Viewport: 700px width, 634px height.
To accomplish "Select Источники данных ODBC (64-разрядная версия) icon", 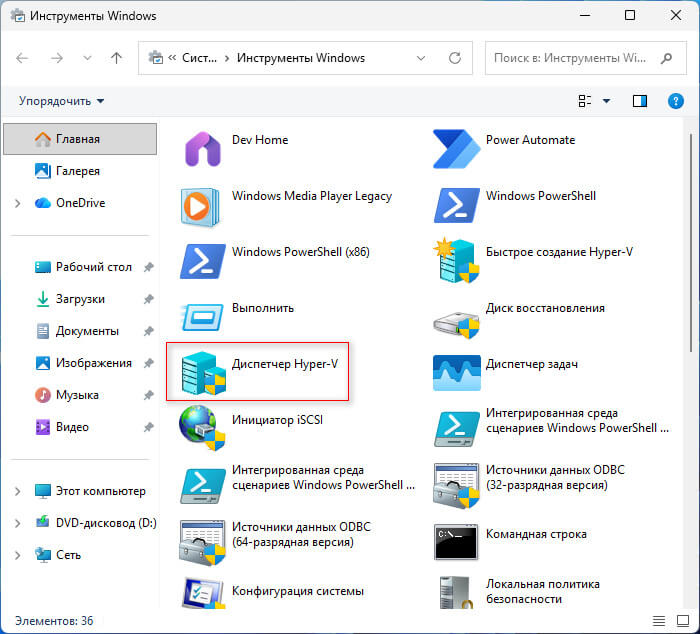I will pos(202,543).
